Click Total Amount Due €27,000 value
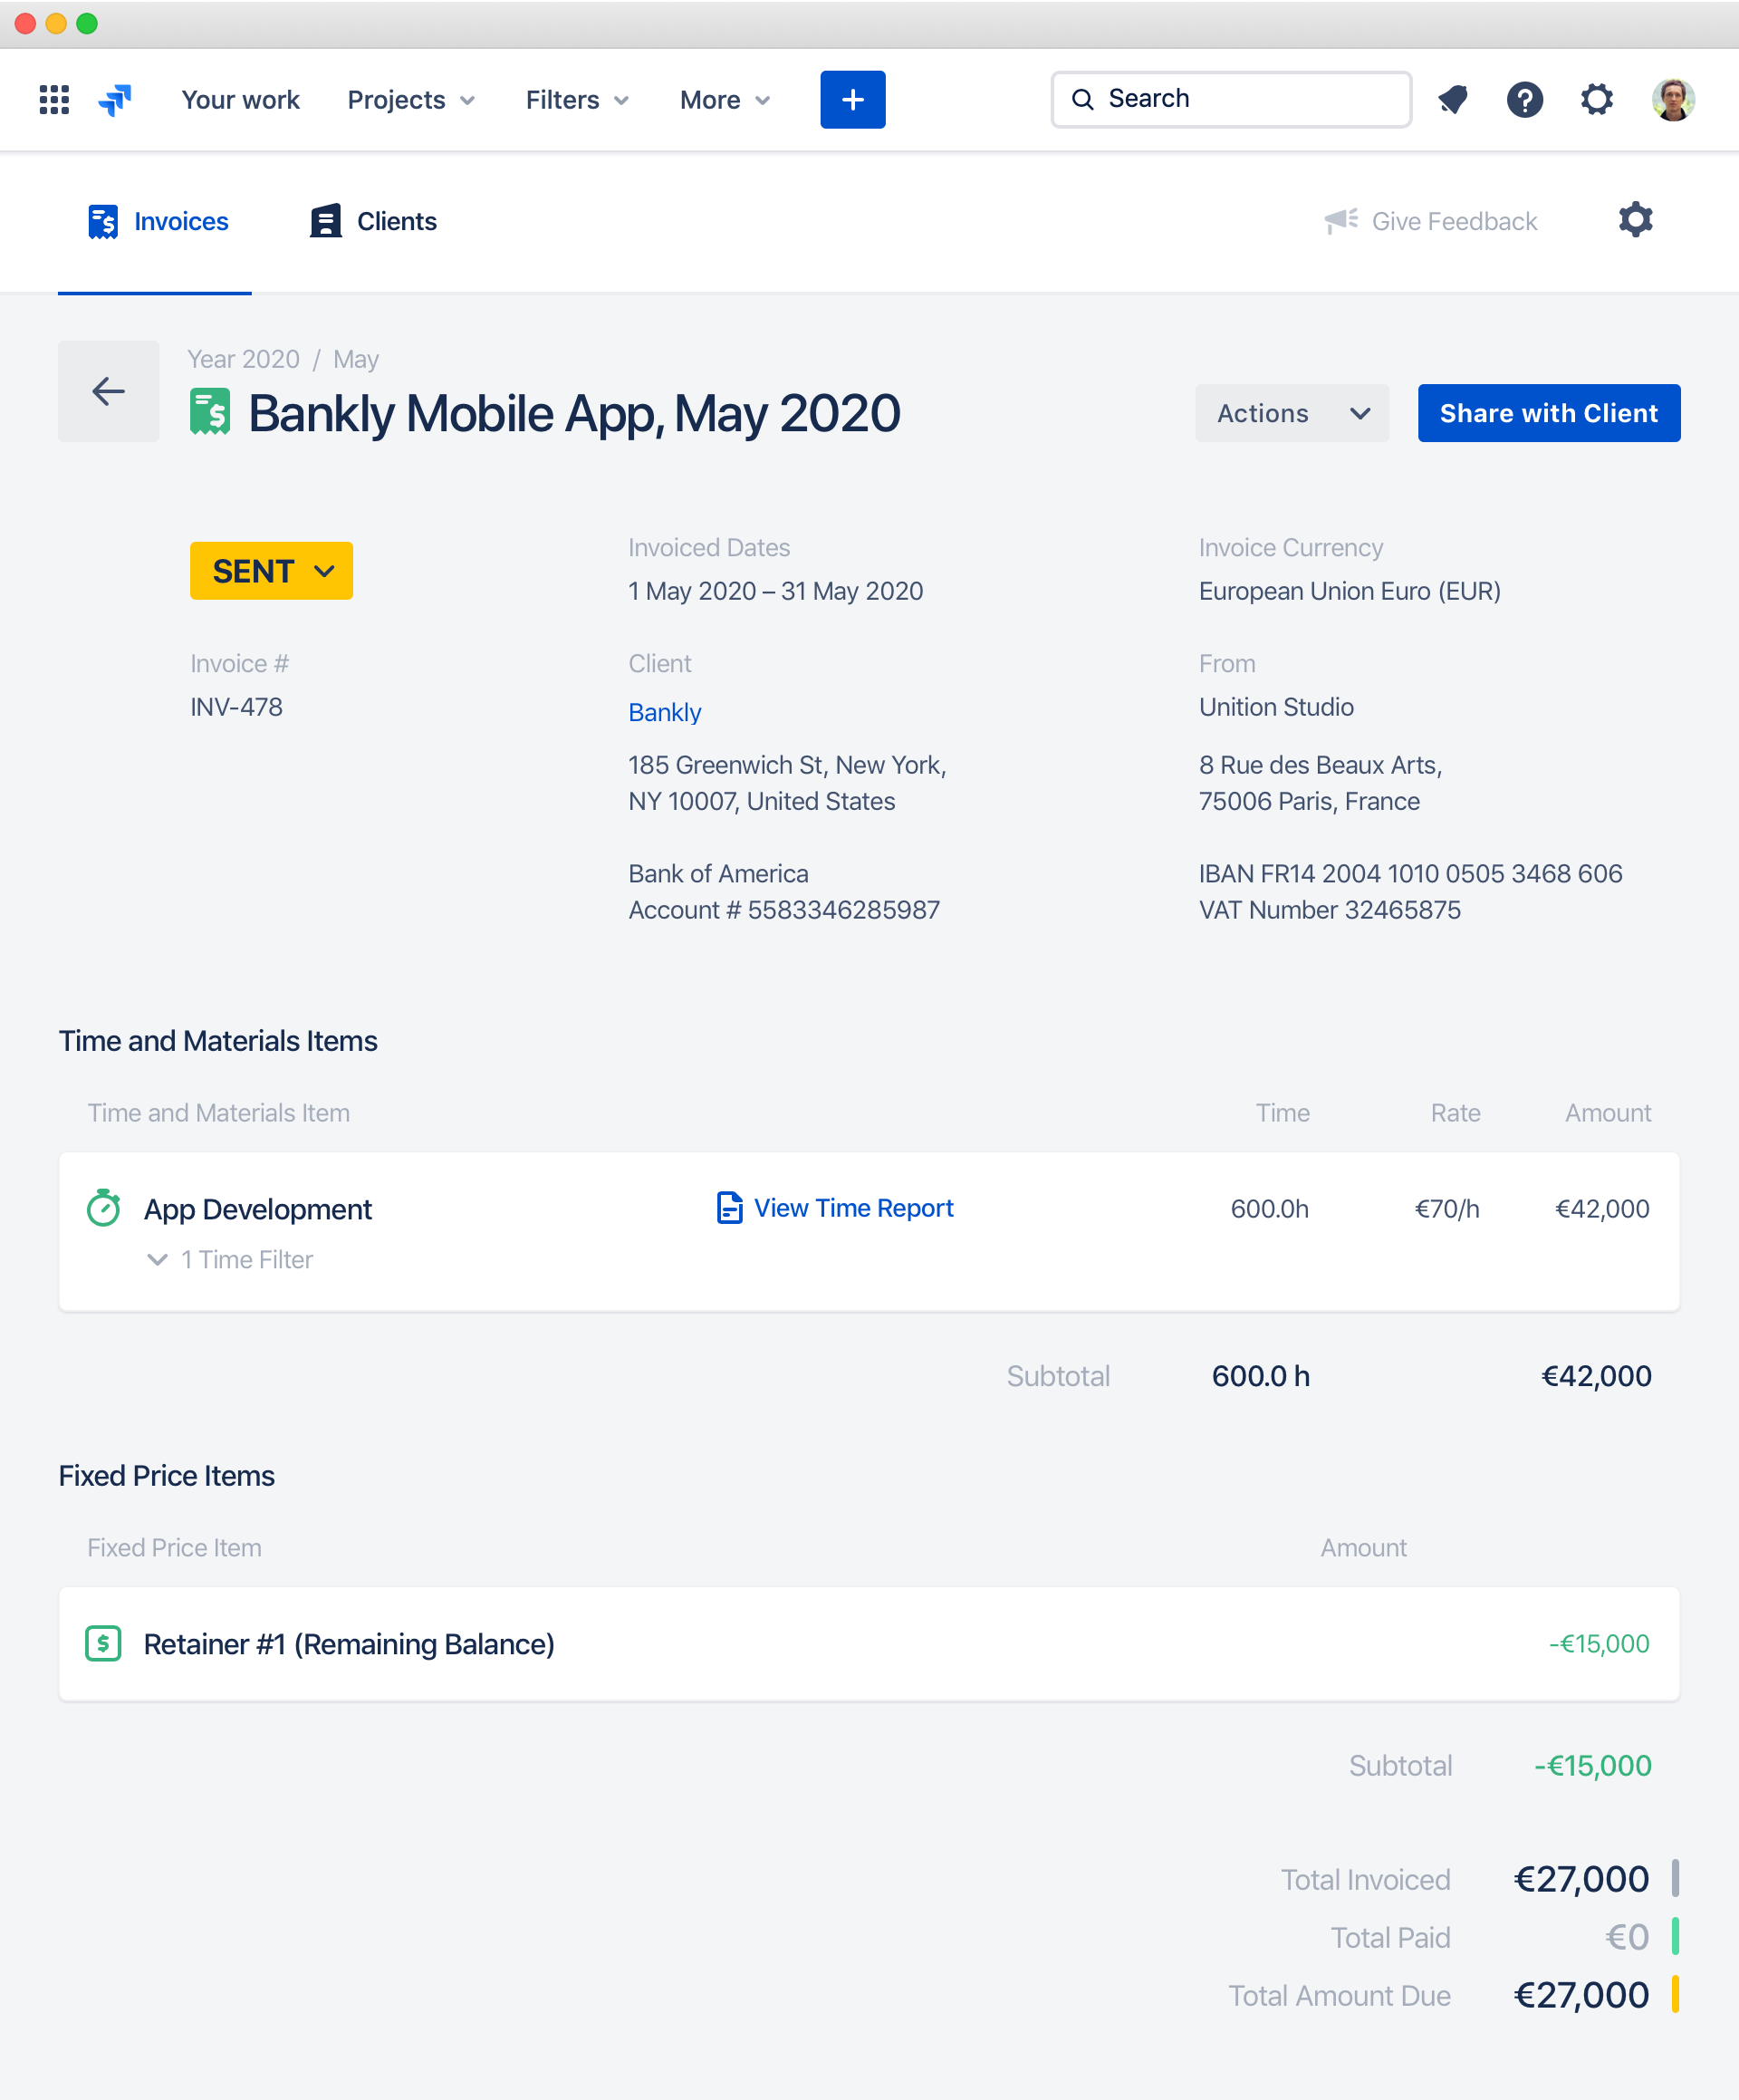The width and height of the screenshot is (1739, 2100). (x=1581, y=1995)
